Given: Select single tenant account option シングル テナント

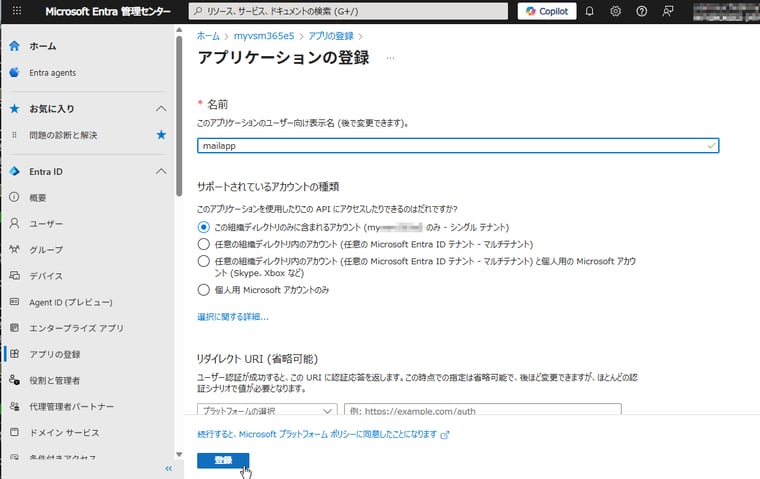Looking at the screenshot, I should tap(204, 227).
